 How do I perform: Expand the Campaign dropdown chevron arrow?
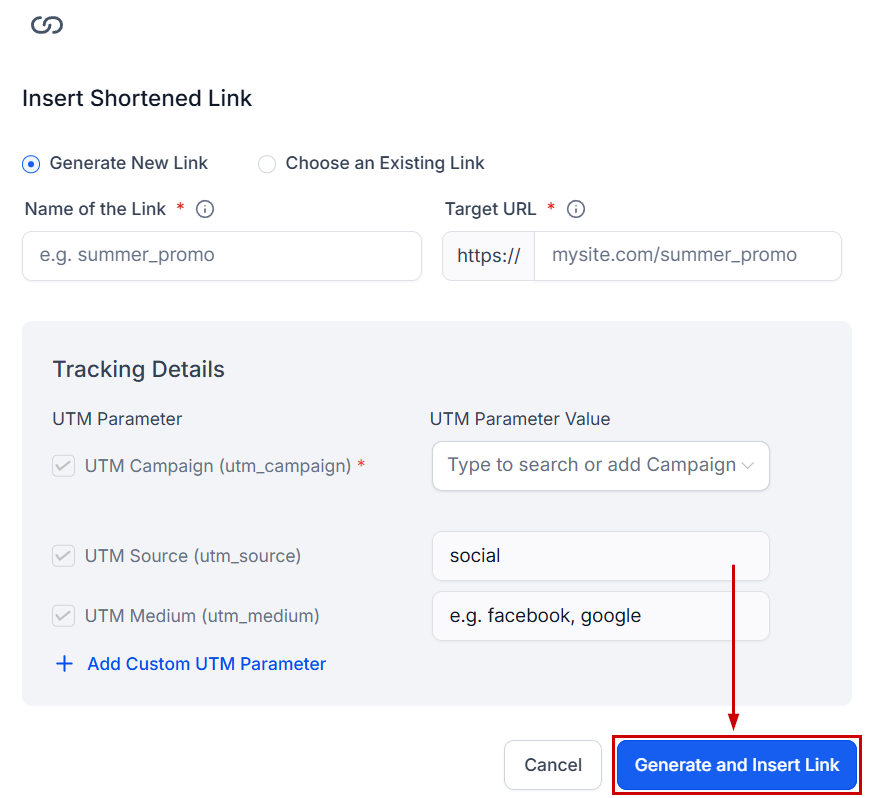coord(748,466)
